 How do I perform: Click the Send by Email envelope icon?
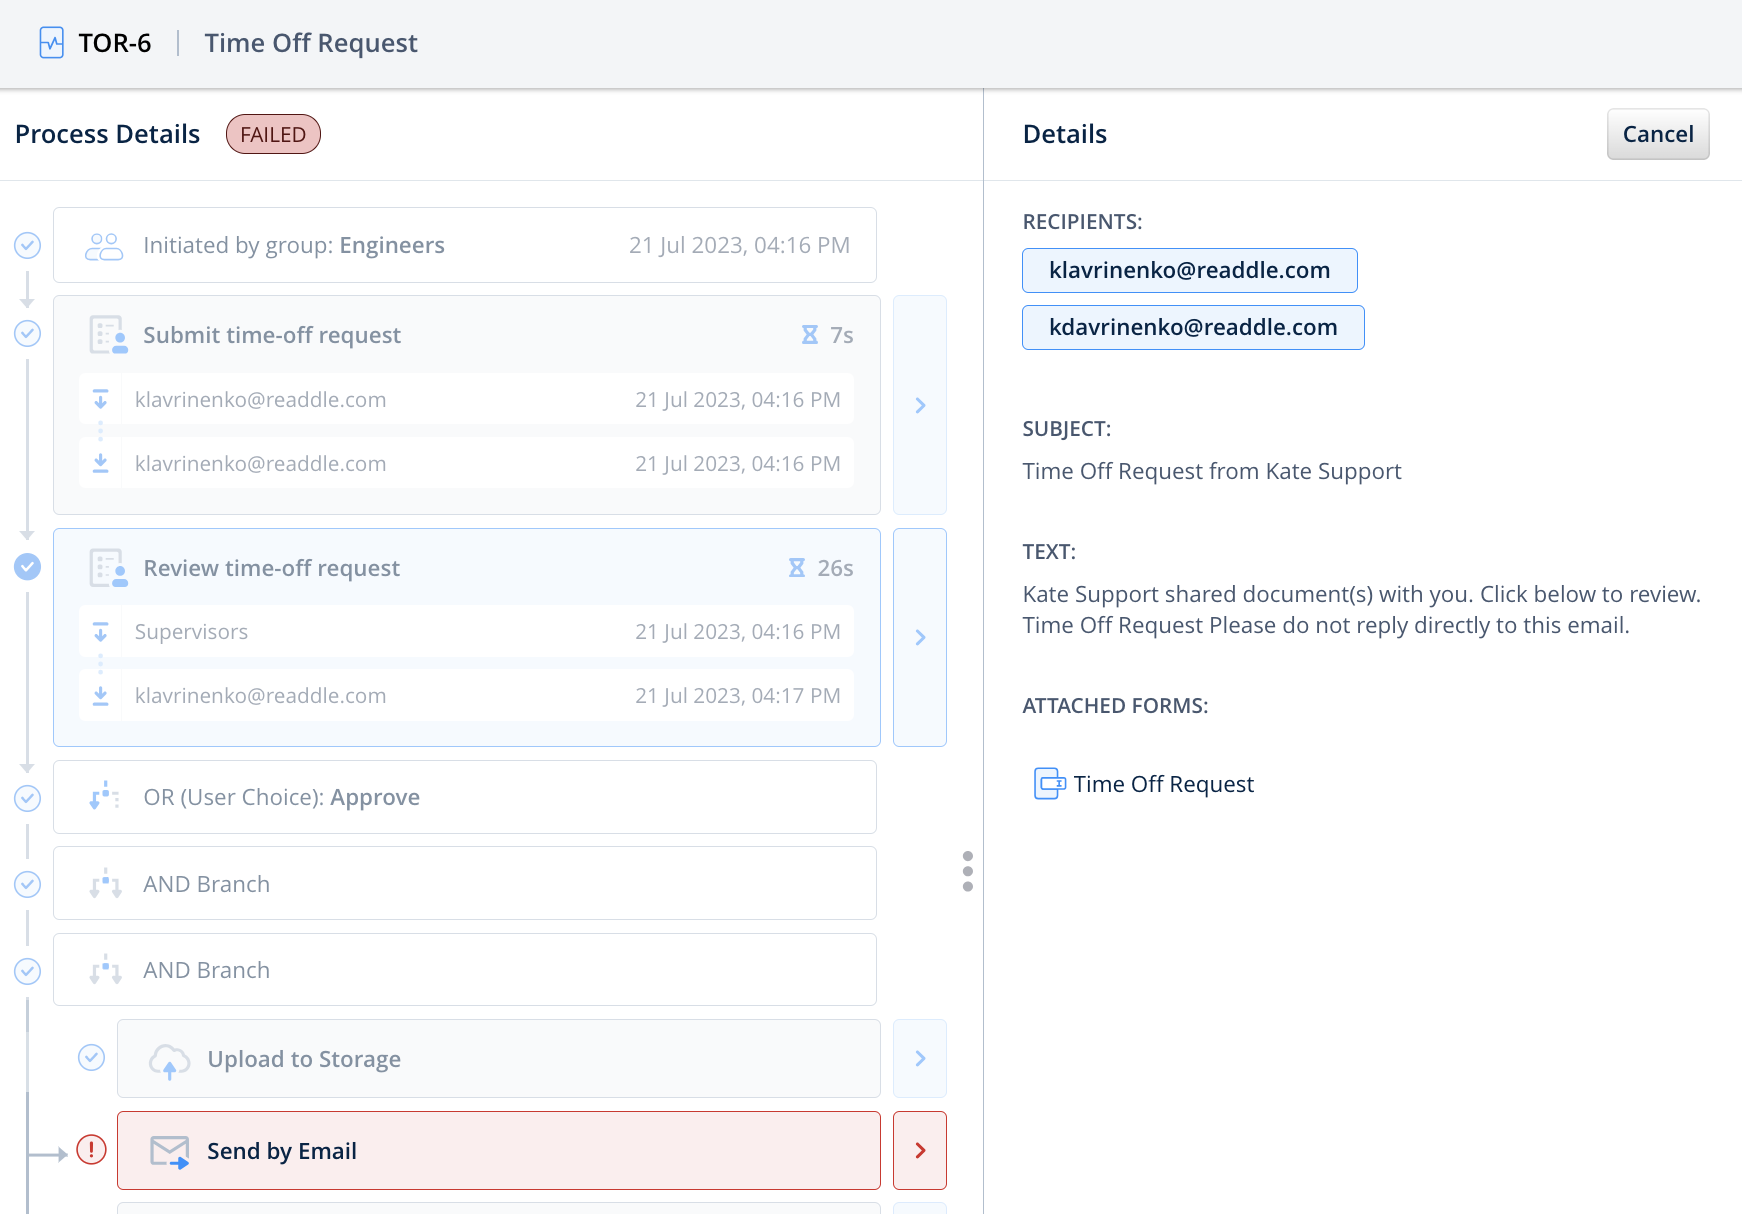coord(169,1152)
